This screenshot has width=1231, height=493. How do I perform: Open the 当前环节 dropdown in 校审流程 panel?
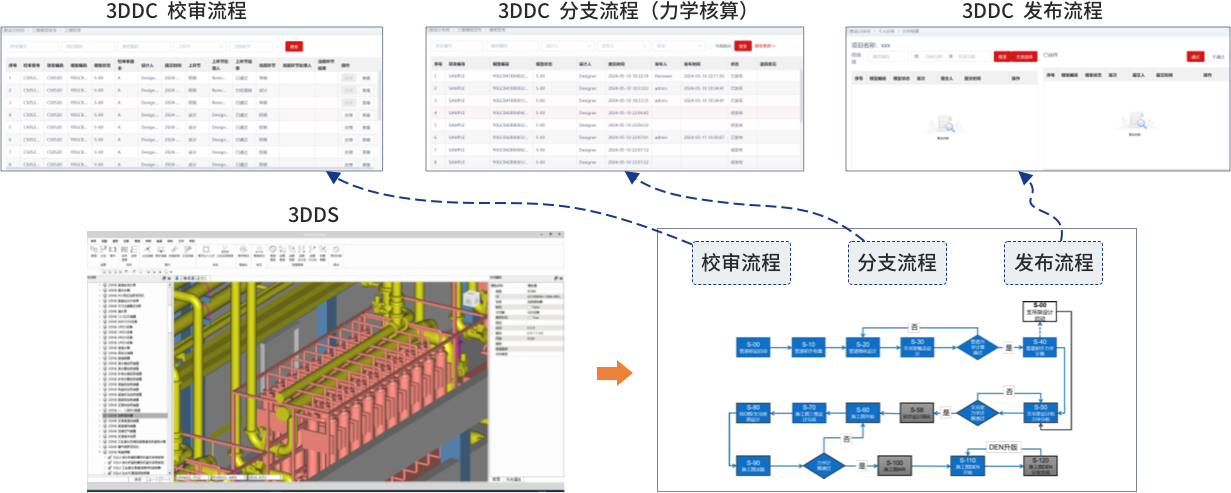click(x=255, y=46)
